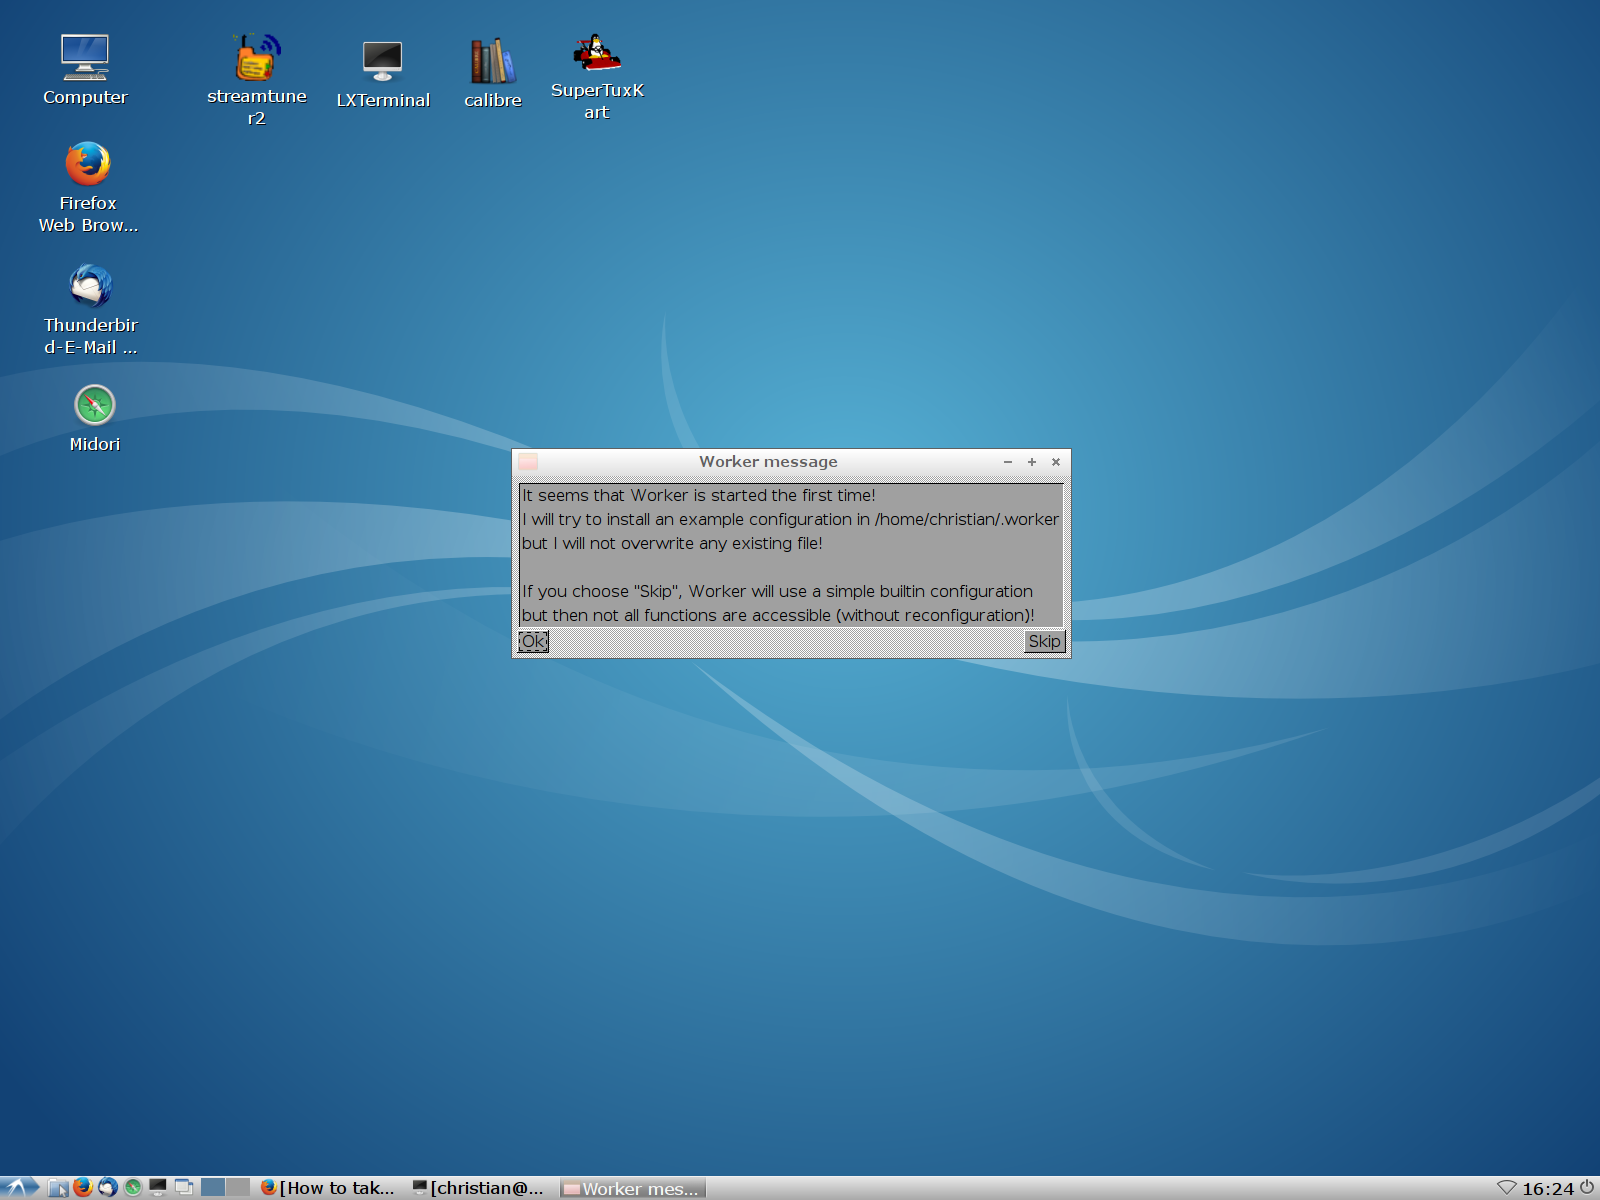Launch Thunderbird from the taskbar quick launch

108,1187
